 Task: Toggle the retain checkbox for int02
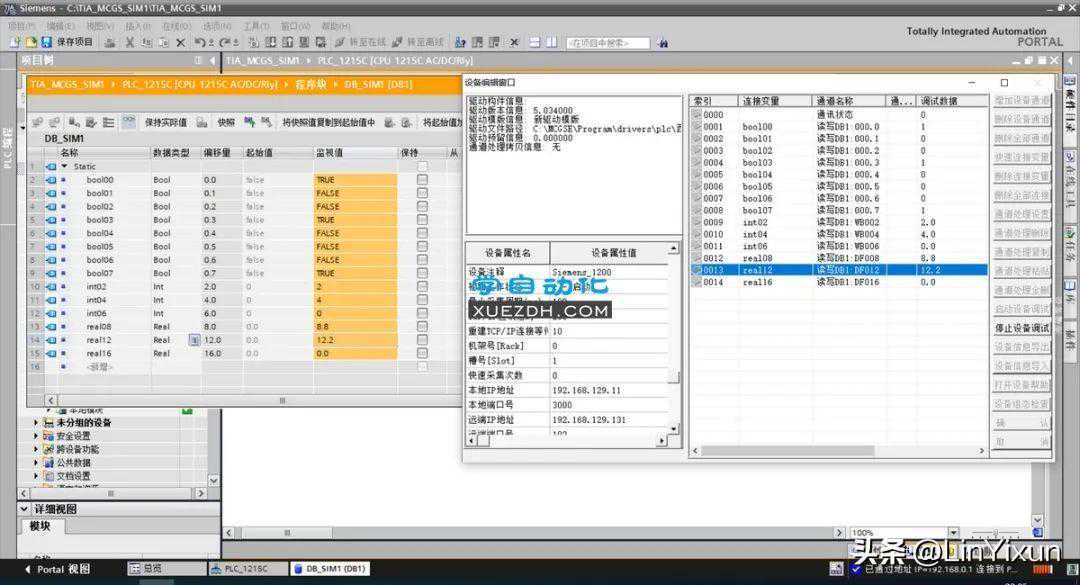click(422, 287)
